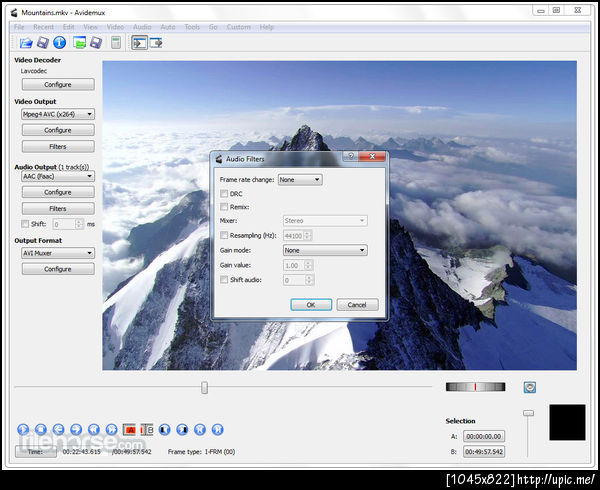Open the Audio menu in menu bar

[x=142, y=27]
